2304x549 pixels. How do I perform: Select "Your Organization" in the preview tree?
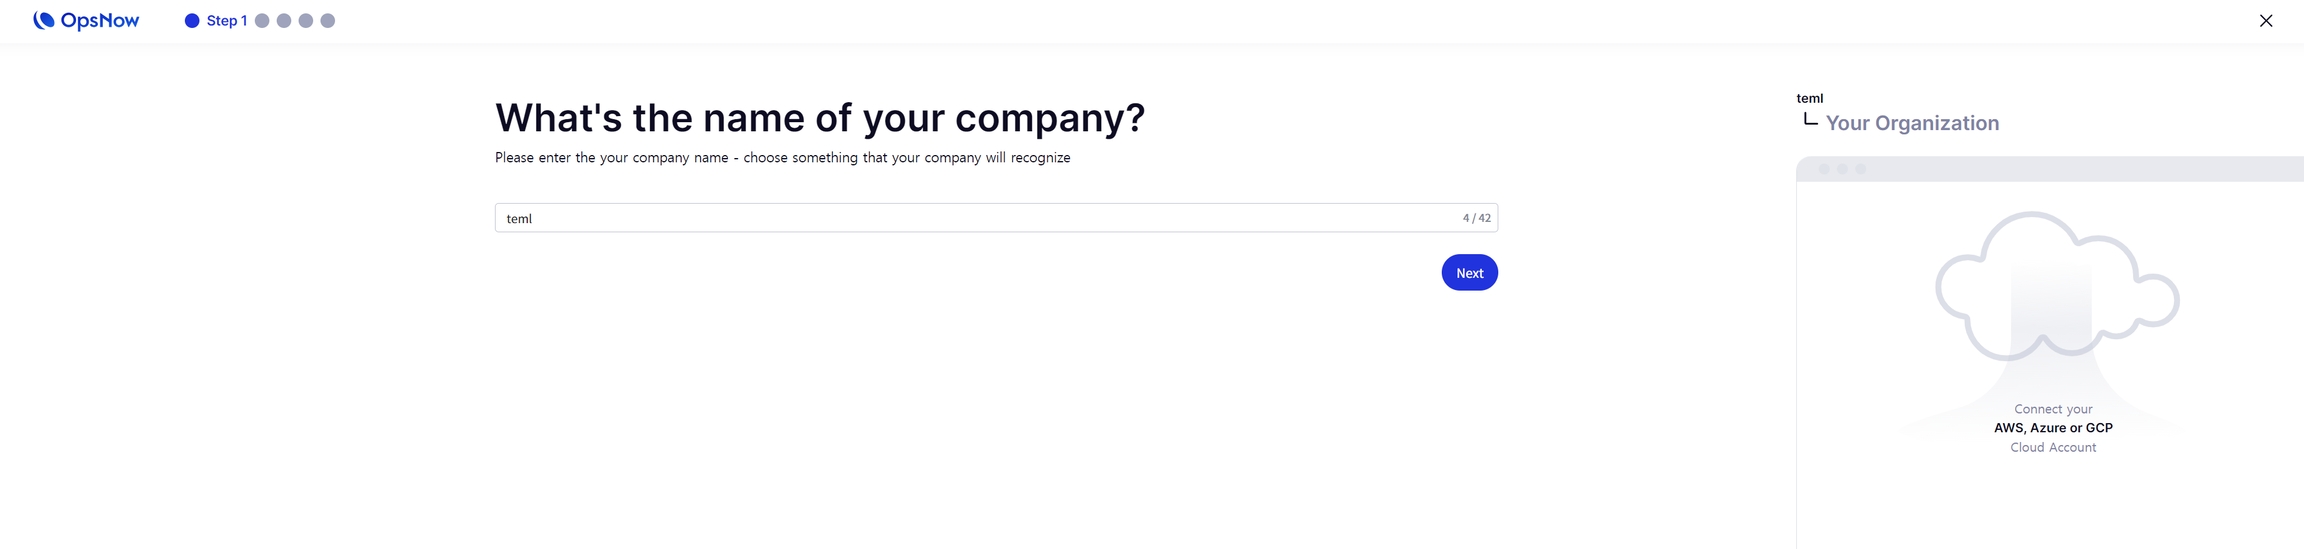[x=1912, y=123]
